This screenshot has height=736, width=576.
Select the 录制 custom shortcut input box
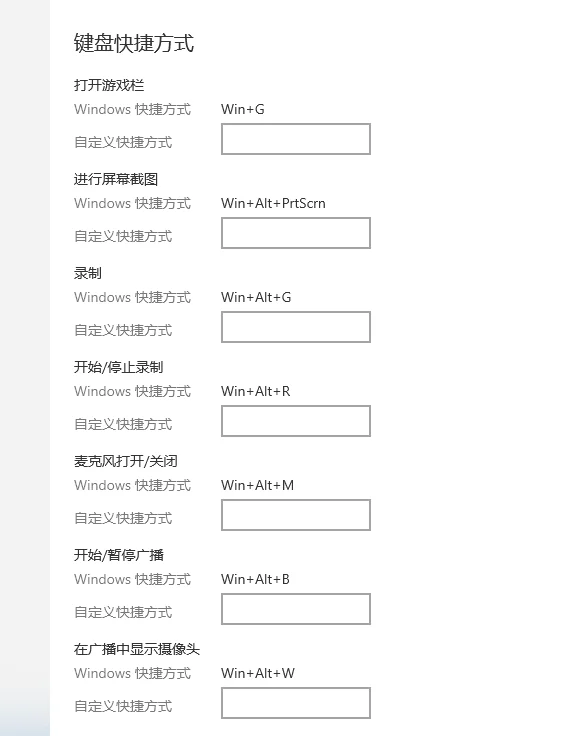296,327
